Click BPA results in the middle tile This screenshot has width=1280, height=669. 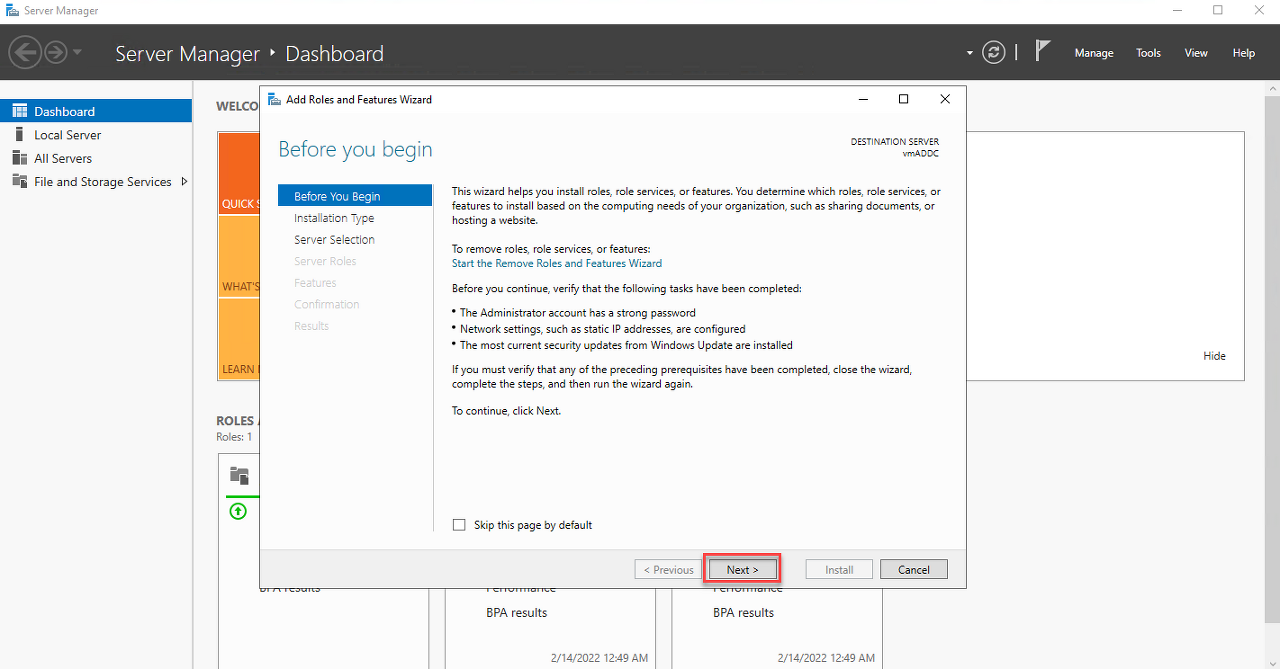click(517, 613)
